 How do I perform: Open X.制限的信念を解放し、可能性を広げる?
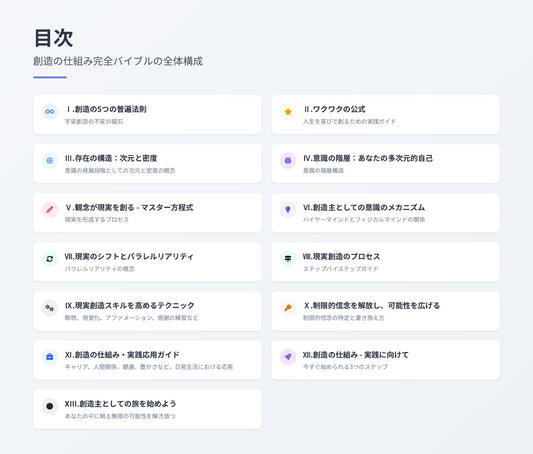point(385,311)
